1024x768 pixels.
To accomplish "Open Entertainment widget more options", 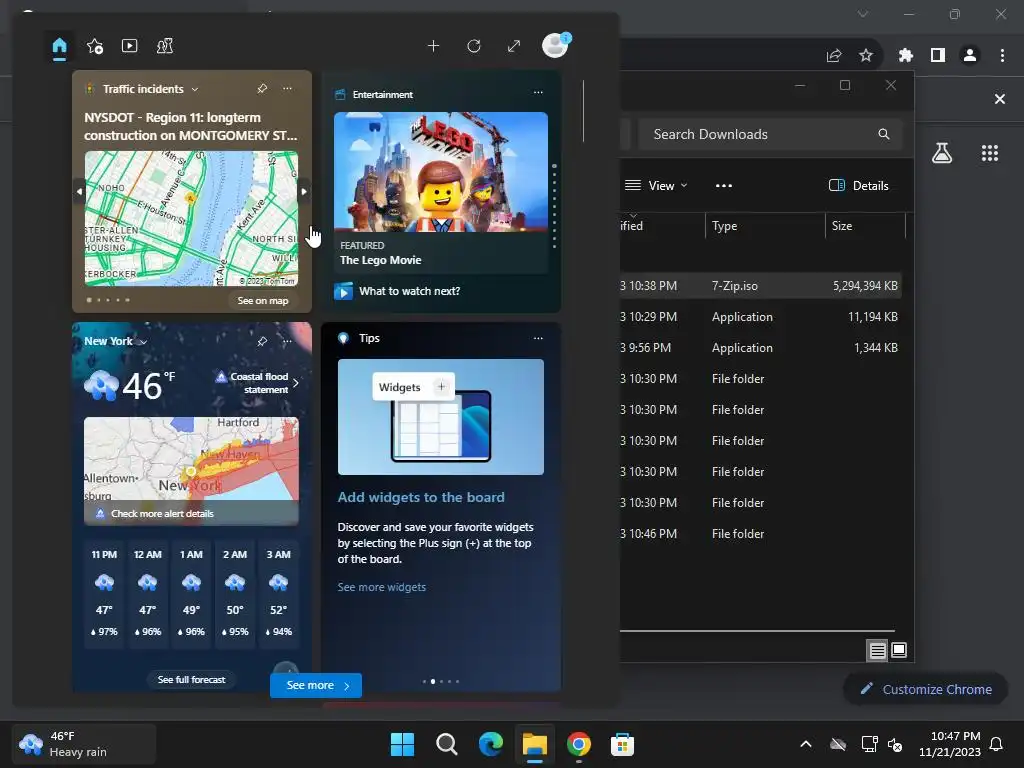I will point(538,93).
